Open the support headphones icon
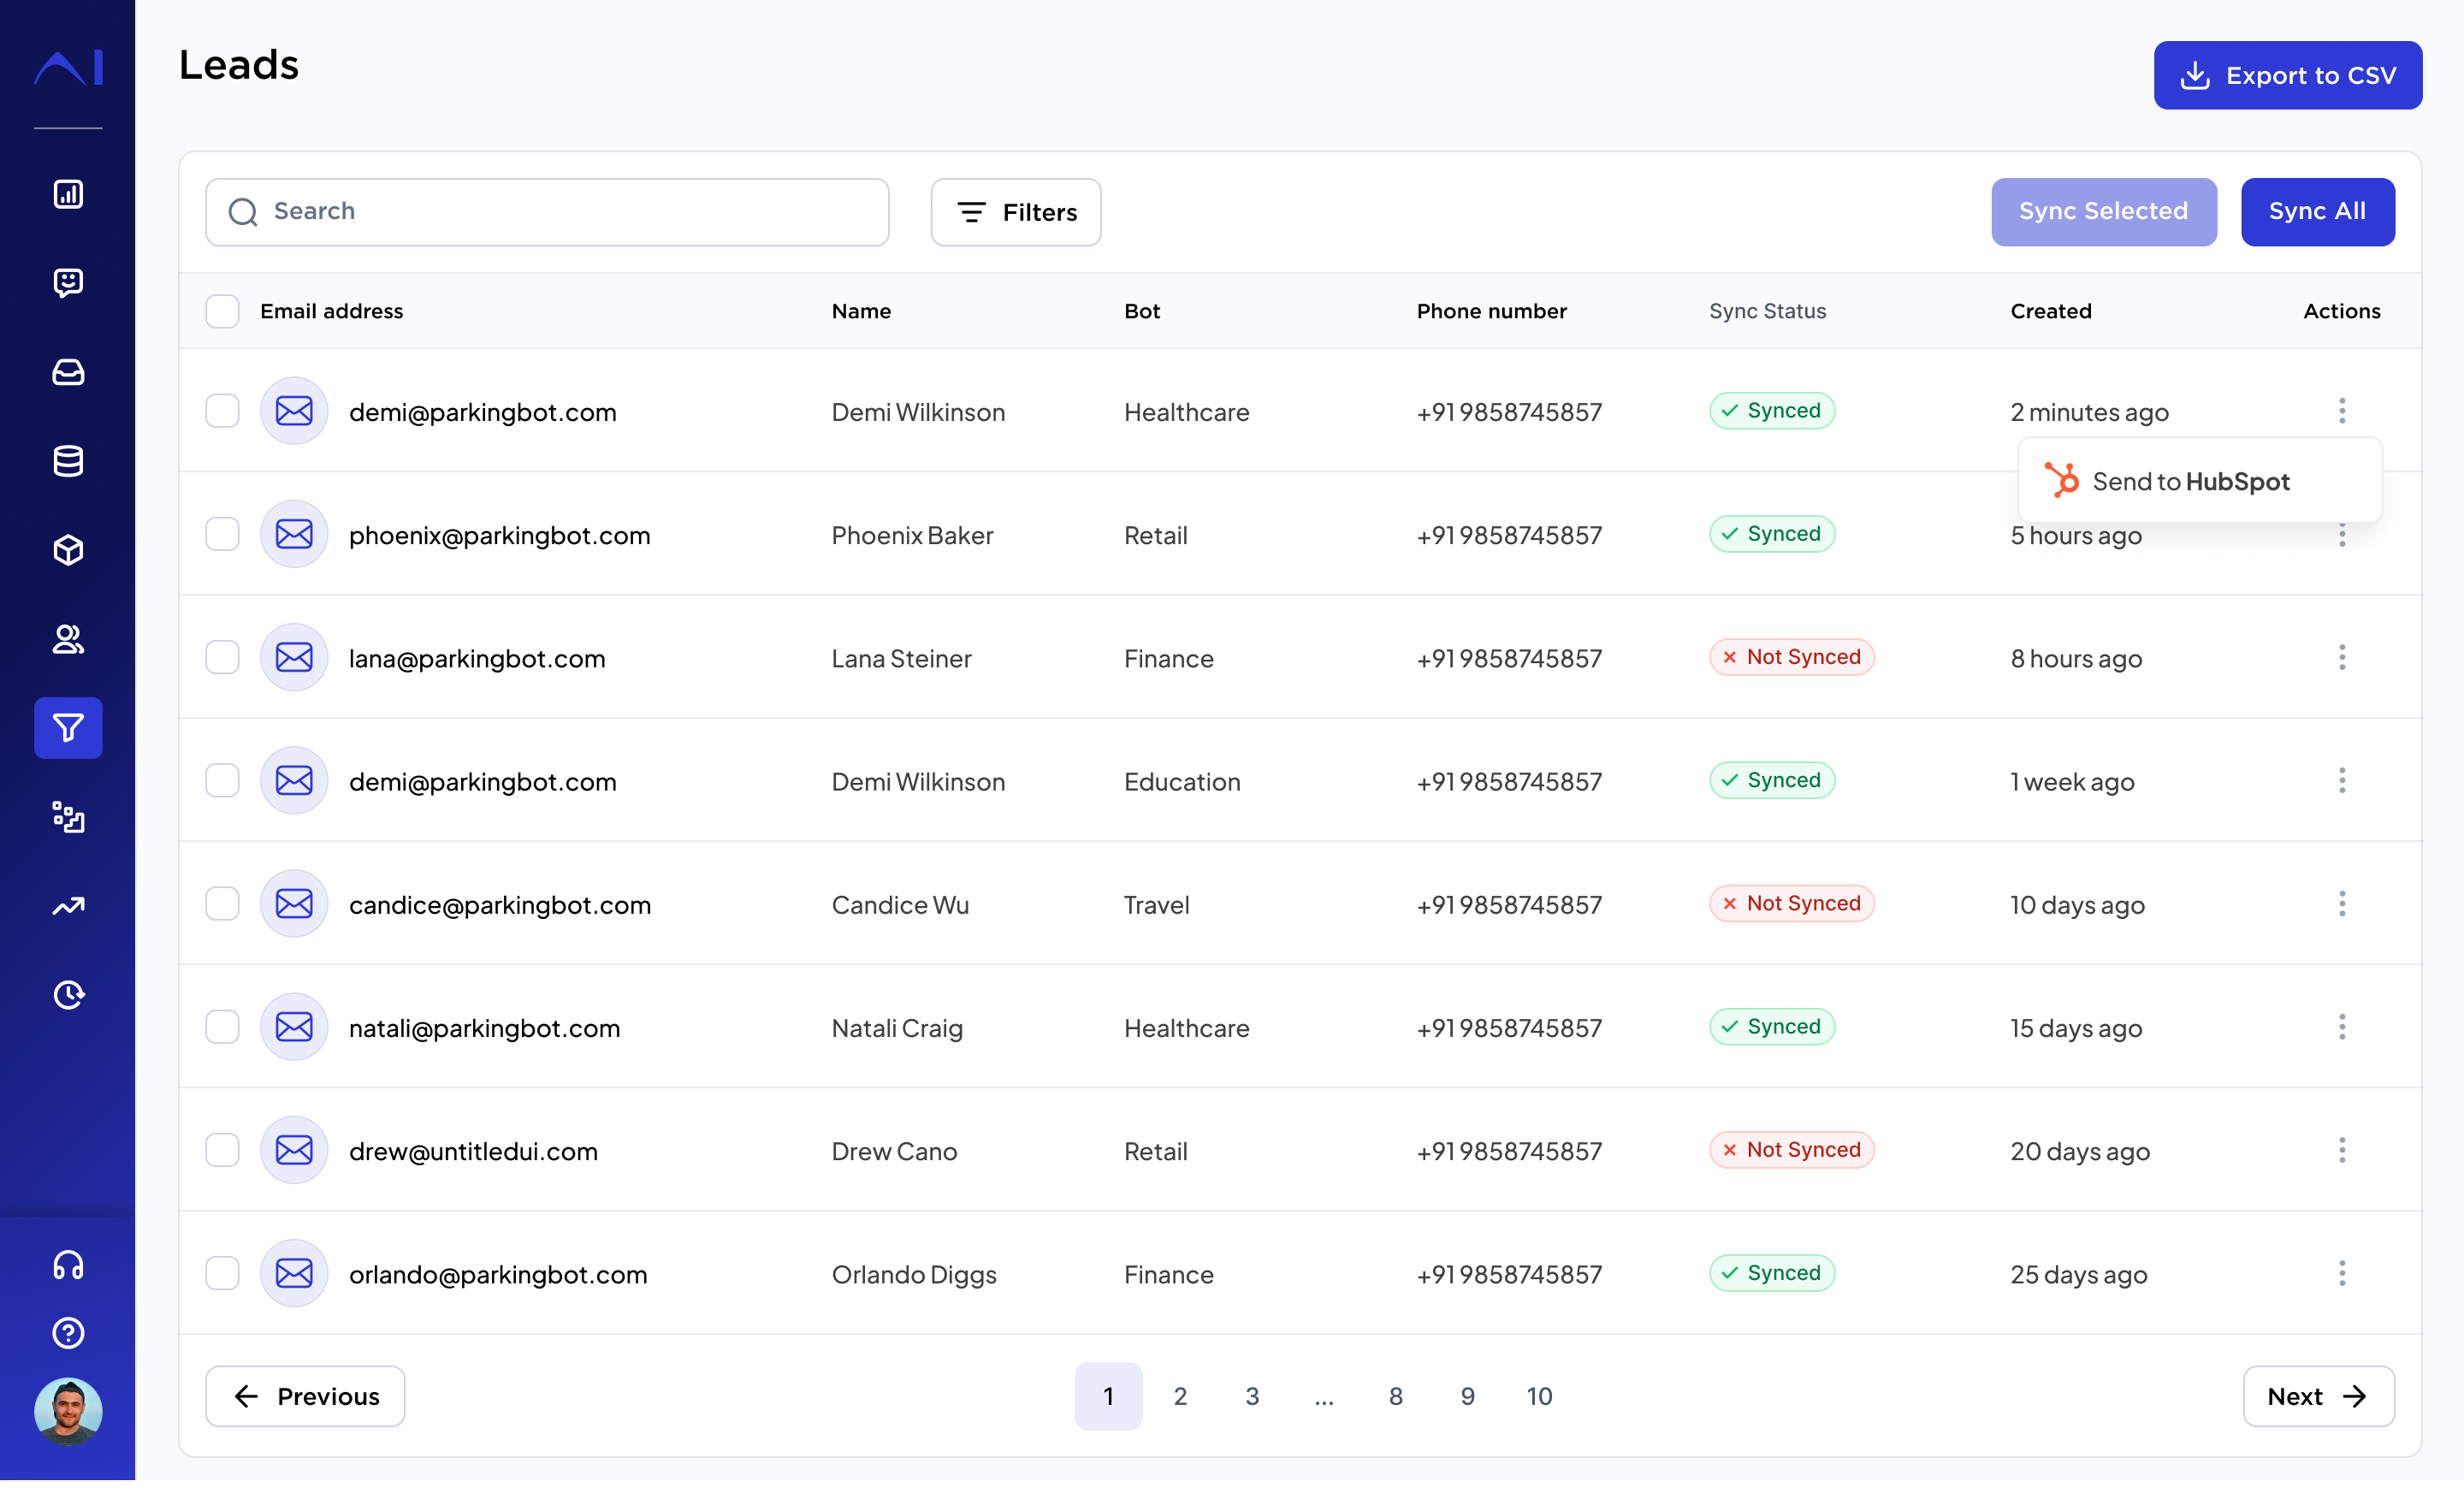Screen dimensions: 2464x1499 [x=68, y=1265]
